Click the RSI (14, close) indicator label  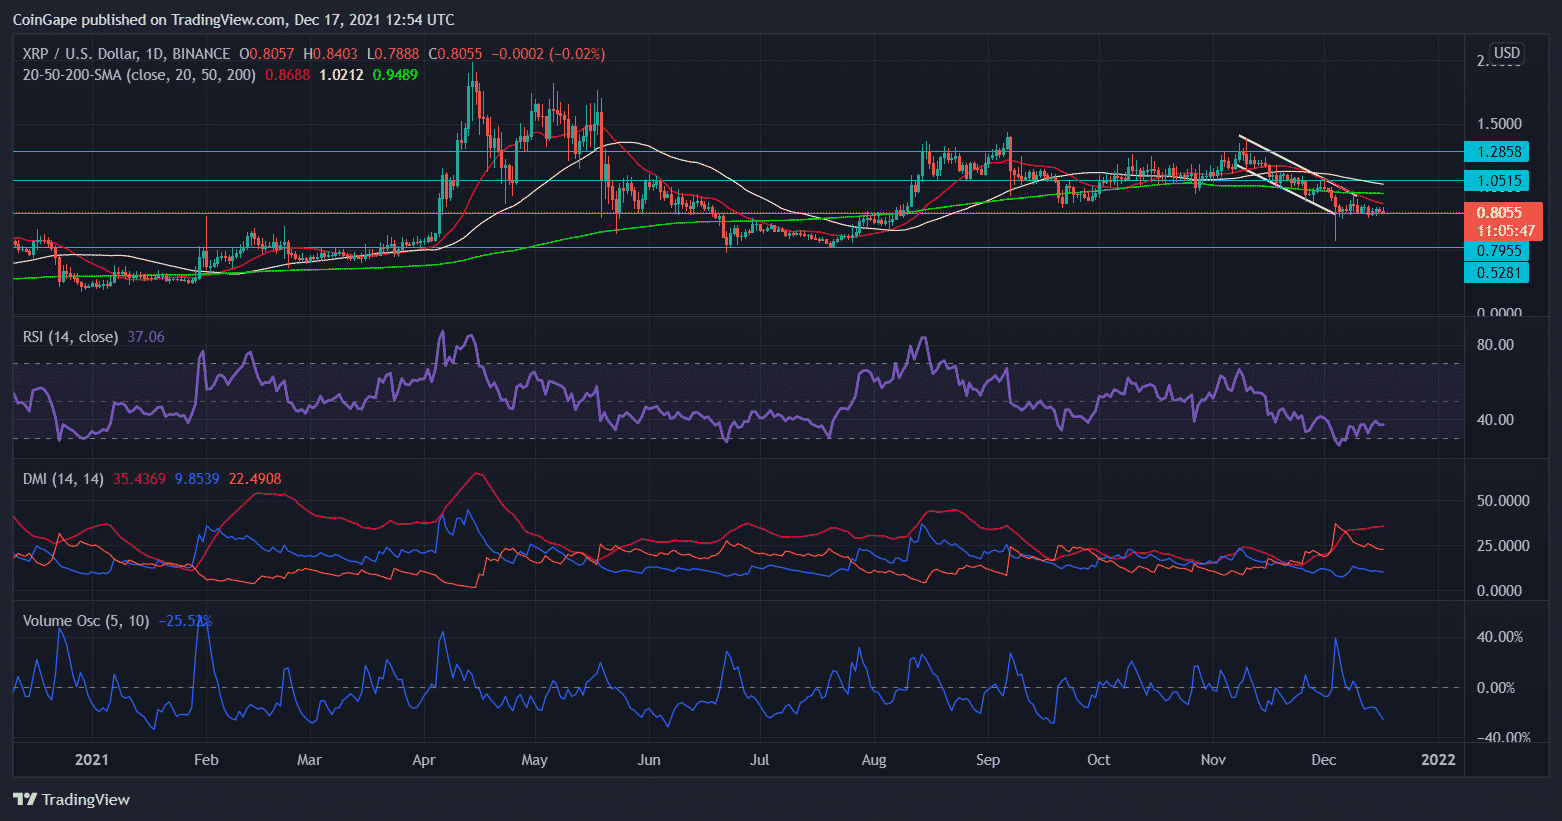tap(70, 337)
